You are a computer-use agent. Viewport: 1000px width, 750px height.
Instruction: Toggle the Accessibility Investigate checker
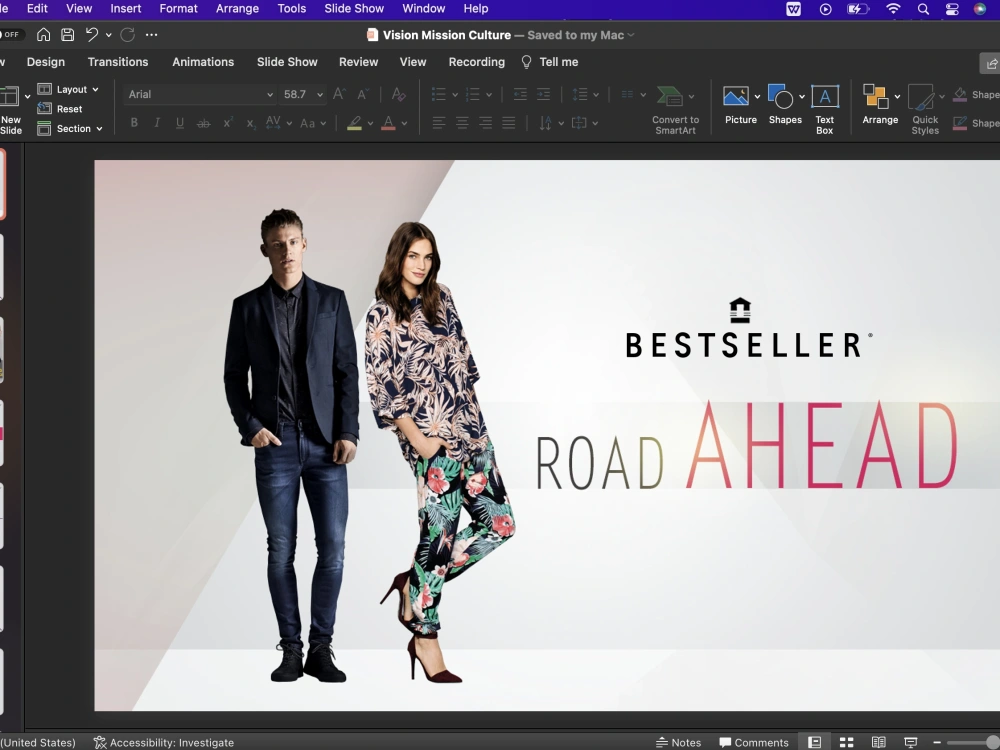point(163,743)
